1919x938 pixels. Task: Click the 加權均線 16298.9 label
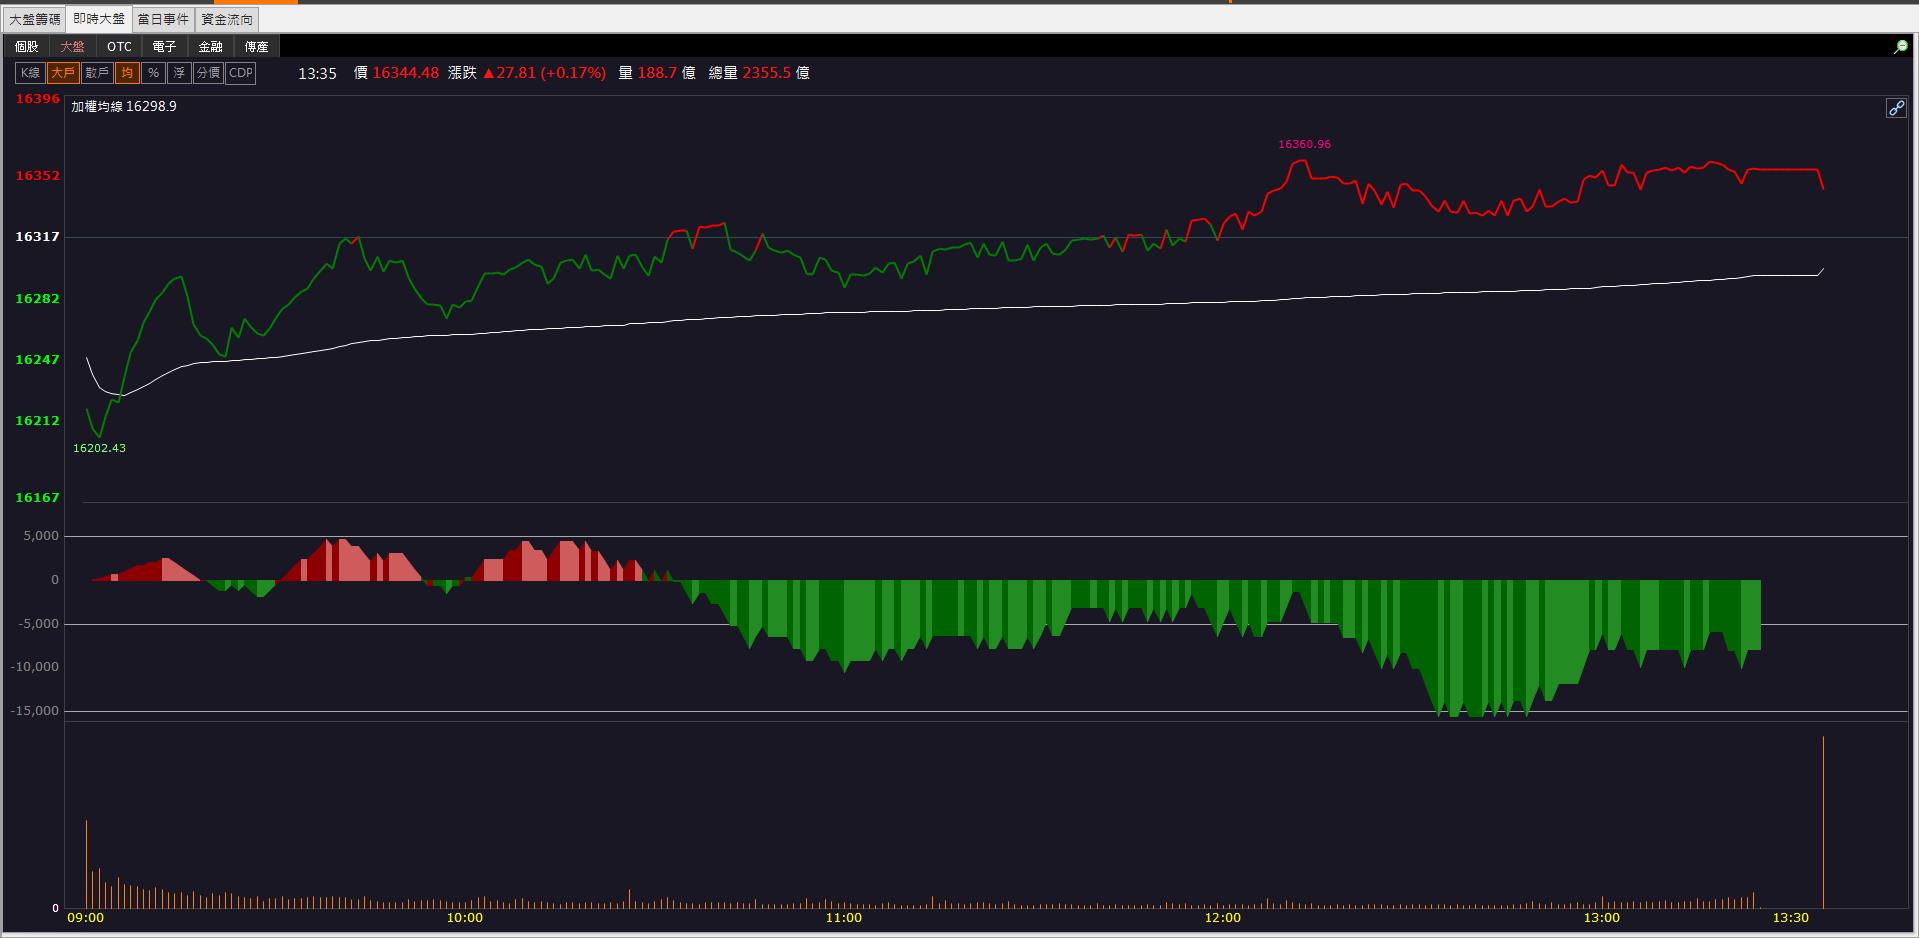tap(124, 106)
